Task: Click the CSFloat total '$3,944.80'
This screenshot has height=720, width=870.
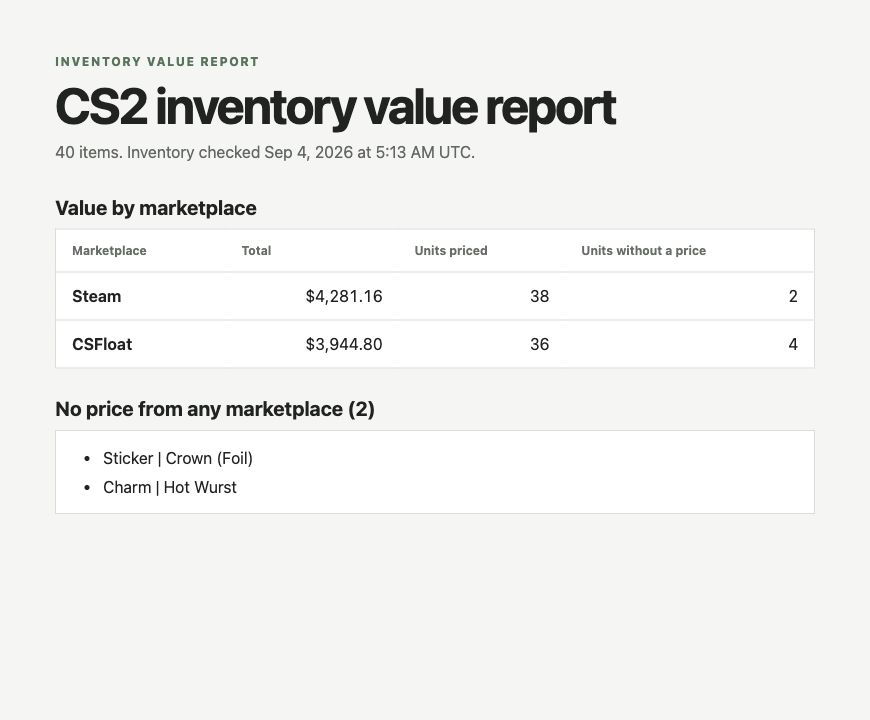Action: (344, 344)
